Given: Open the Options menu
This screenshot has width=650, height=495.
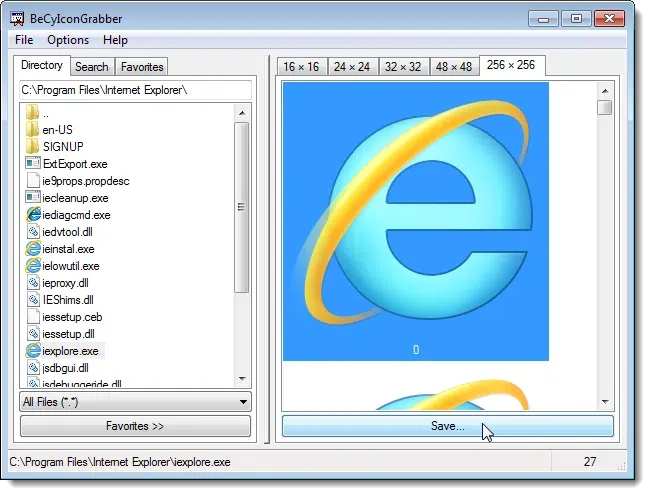Looking at the screenshot, I should point(68,40).
